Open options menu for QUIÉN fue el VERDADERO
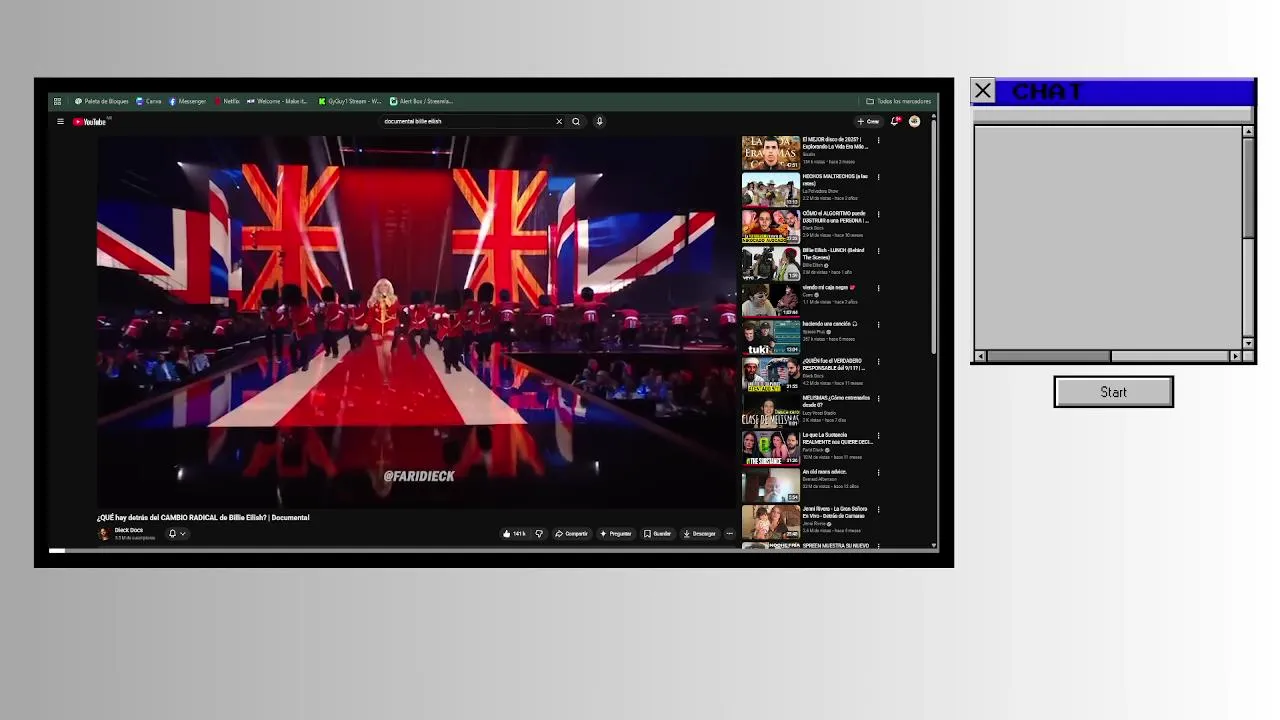This screenshot has width=1280, height=720. coord(878,362)
